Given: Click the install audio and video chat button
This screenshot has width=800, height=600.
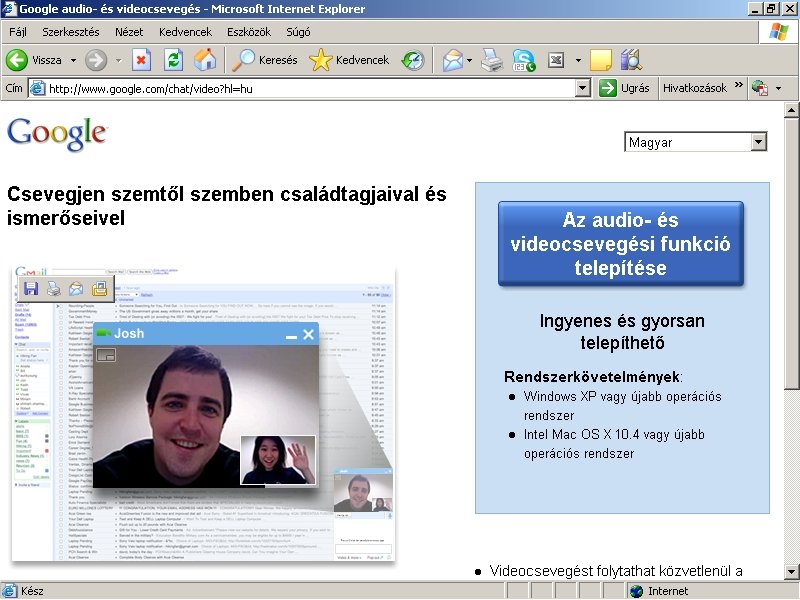Looking at the screenshot, I should (x=620, y=244).
